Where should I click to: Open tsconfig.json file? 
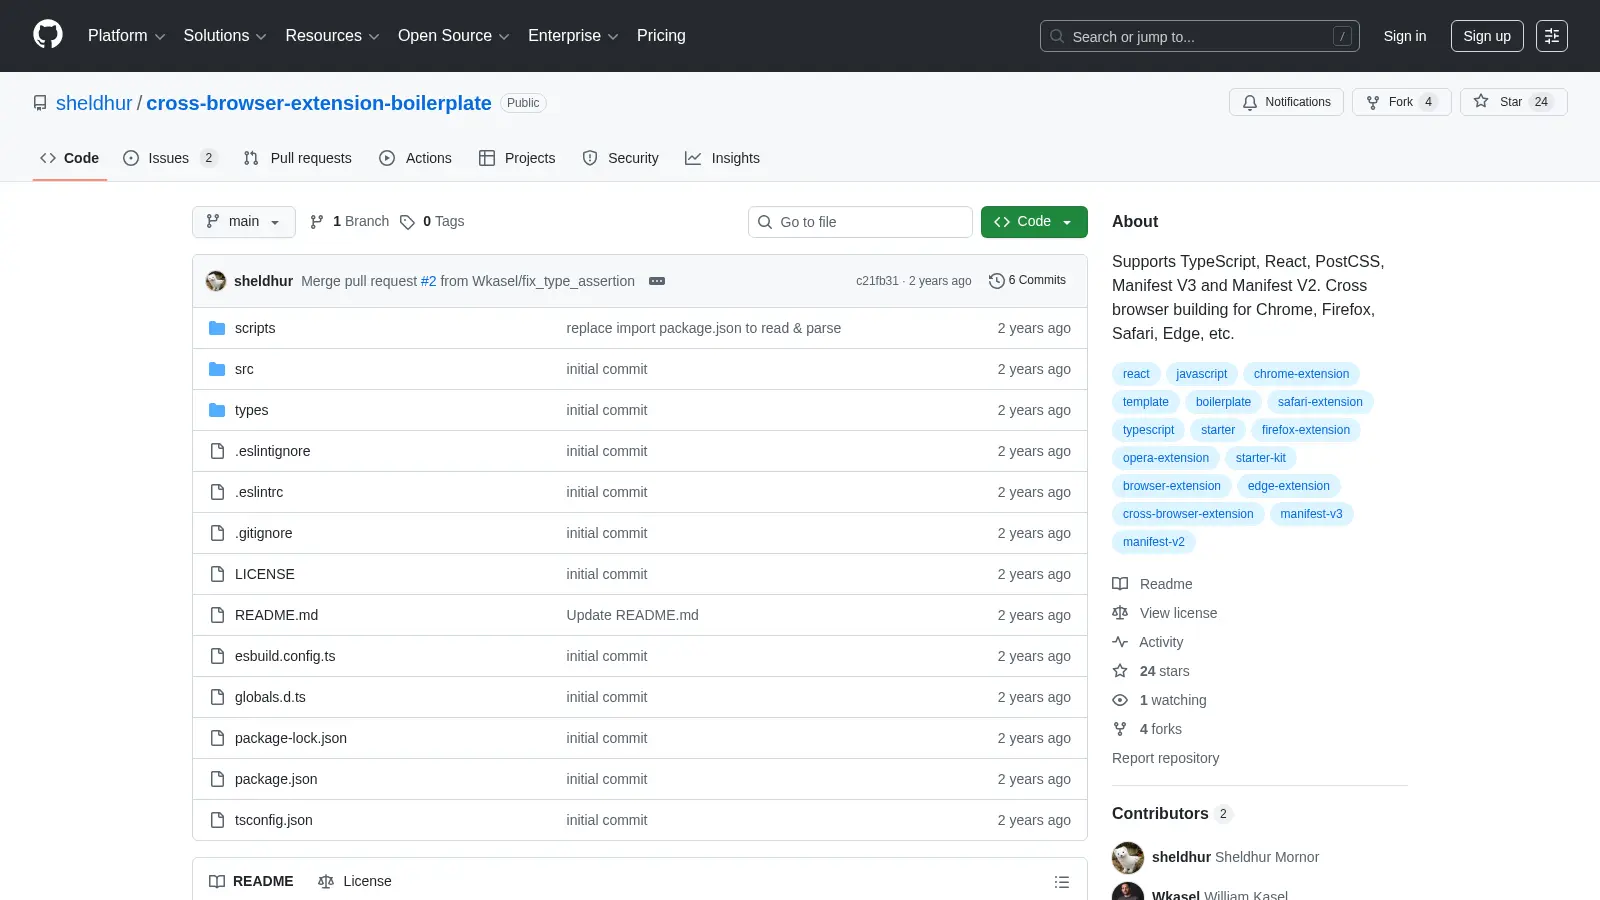point(274,820)
